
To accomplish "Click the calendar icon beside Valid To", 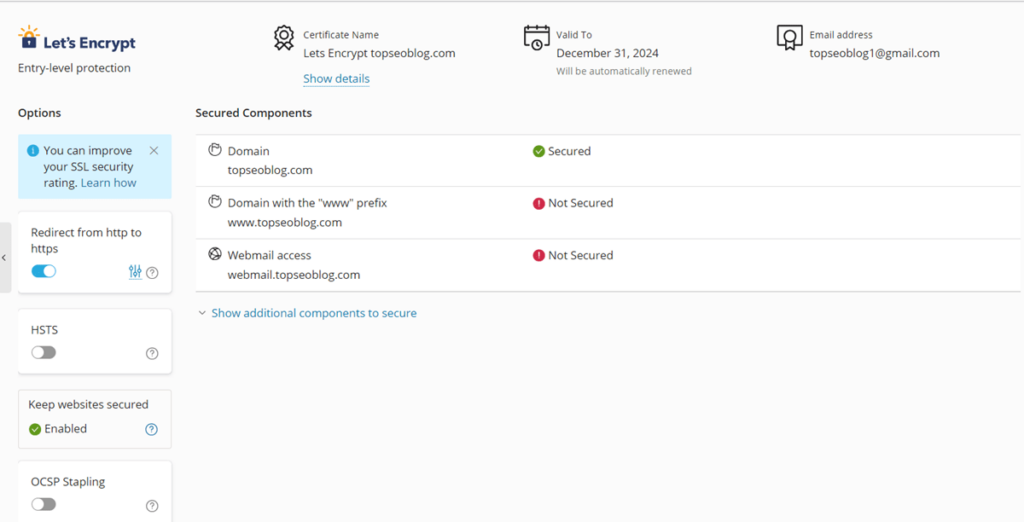I will [537, 37].
